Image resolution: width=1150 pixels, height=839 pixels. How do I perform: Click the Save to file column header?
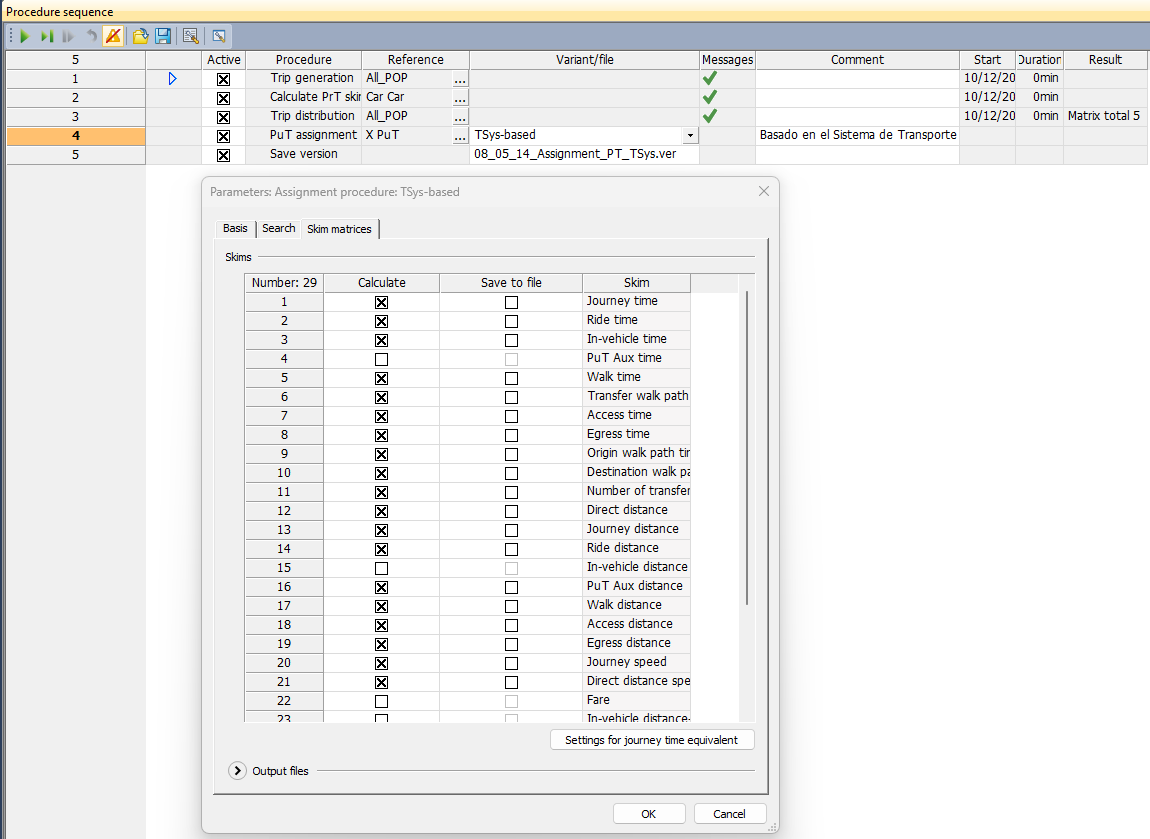pyautogui.click(x=511, y=282)
